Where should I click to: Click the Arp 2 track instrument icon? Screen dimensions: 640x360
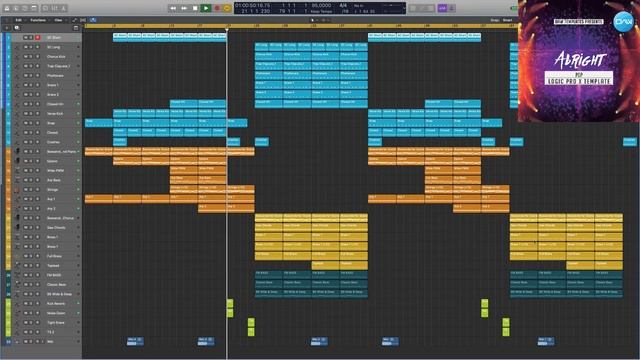[x=17, y=209]
